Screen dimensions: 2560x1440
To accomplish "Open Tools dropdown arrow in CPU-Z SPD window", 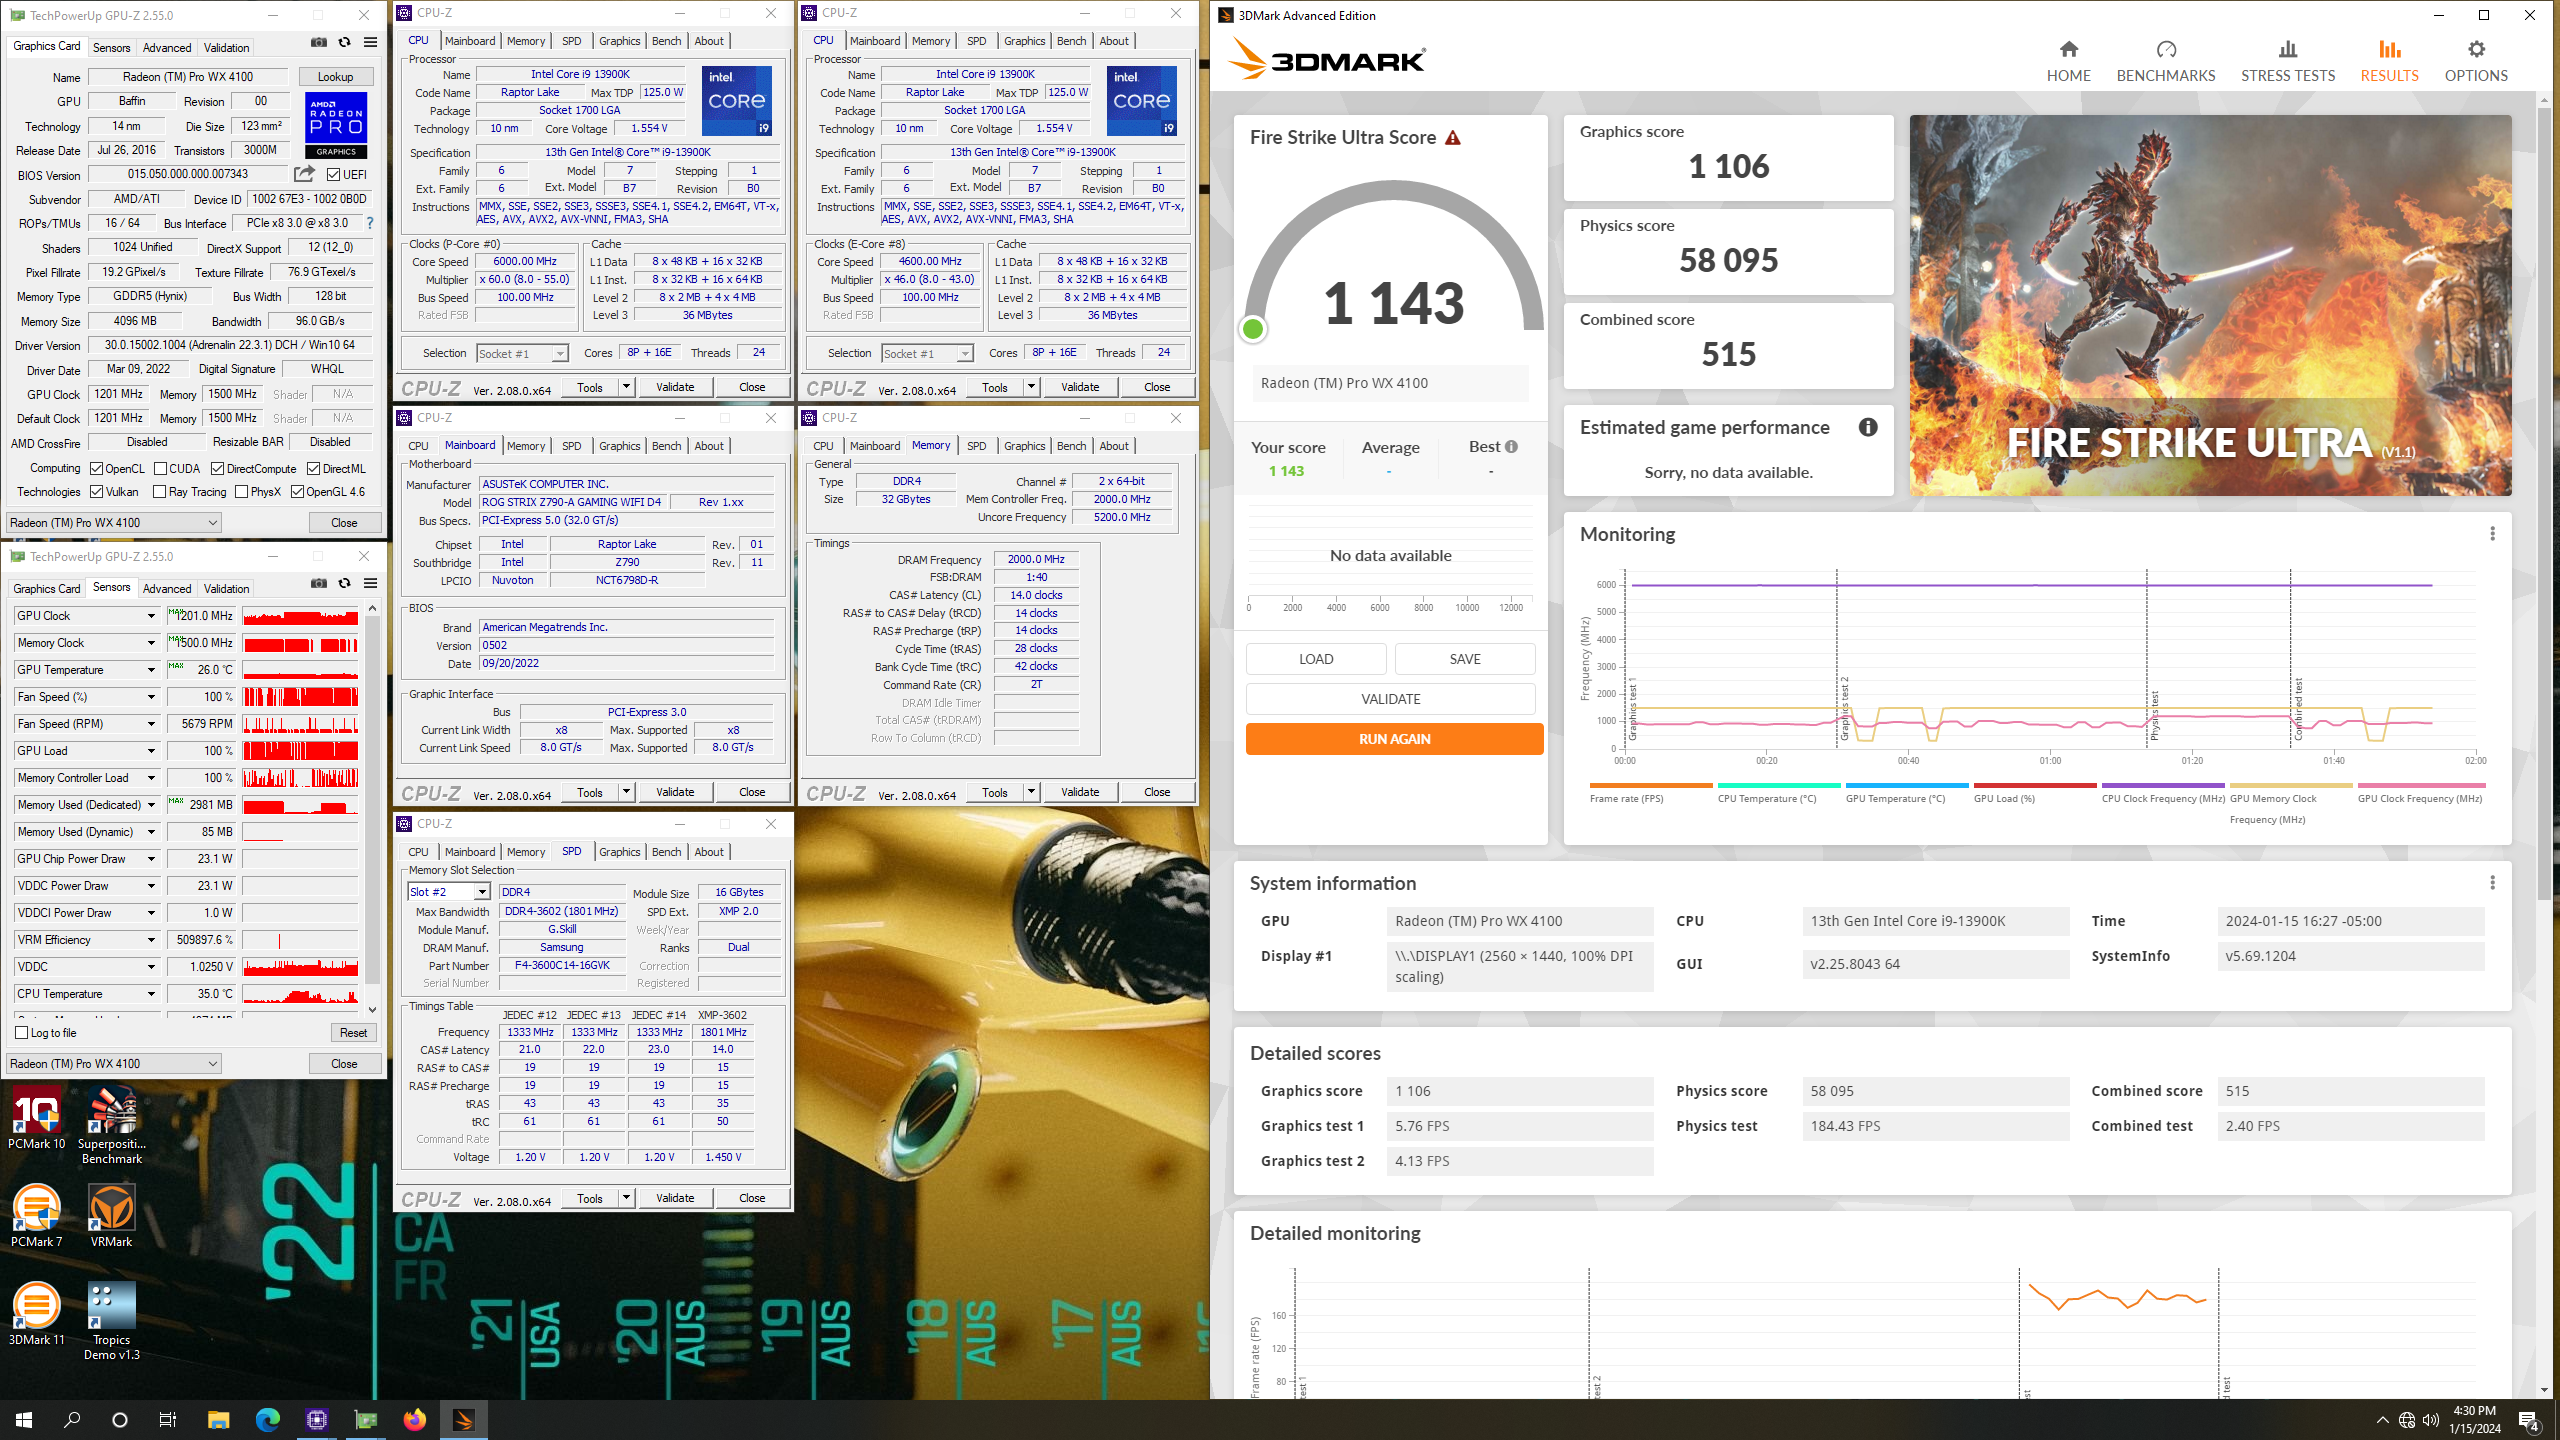I will (626, 1197).
